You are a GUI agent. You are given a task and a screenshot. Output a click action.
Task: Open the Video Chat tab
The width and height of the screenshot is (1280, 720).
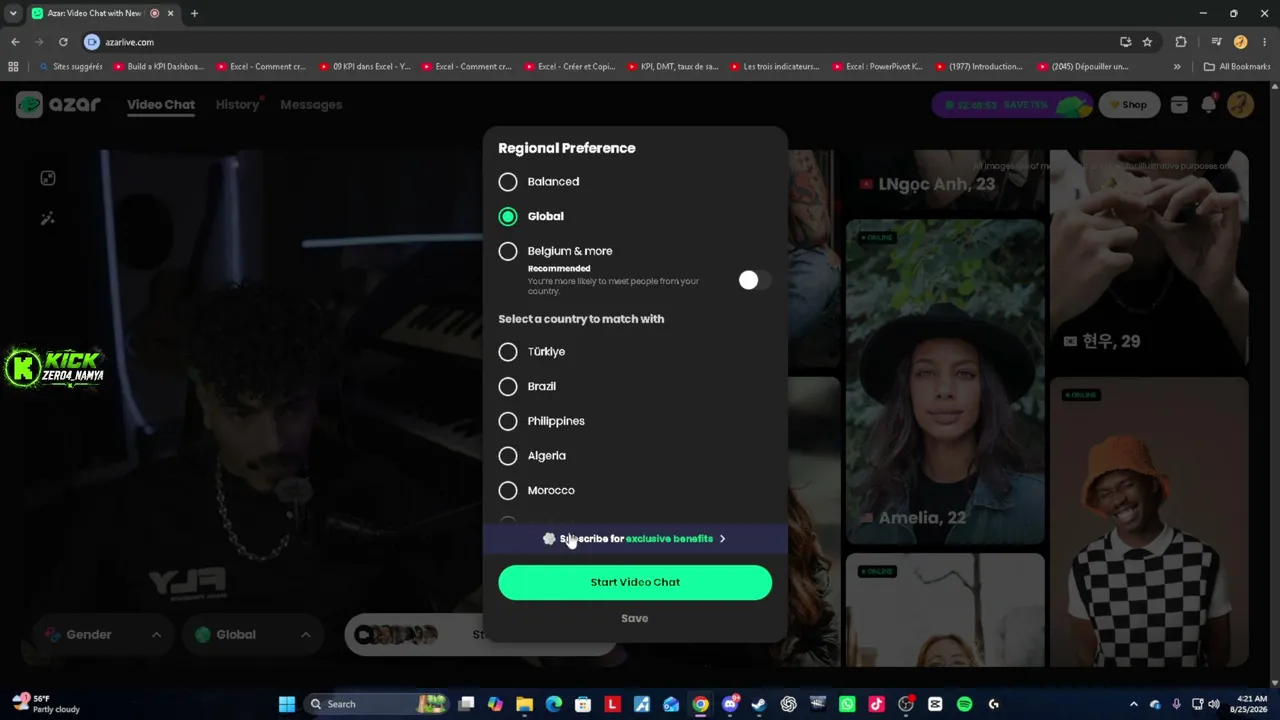161,104
